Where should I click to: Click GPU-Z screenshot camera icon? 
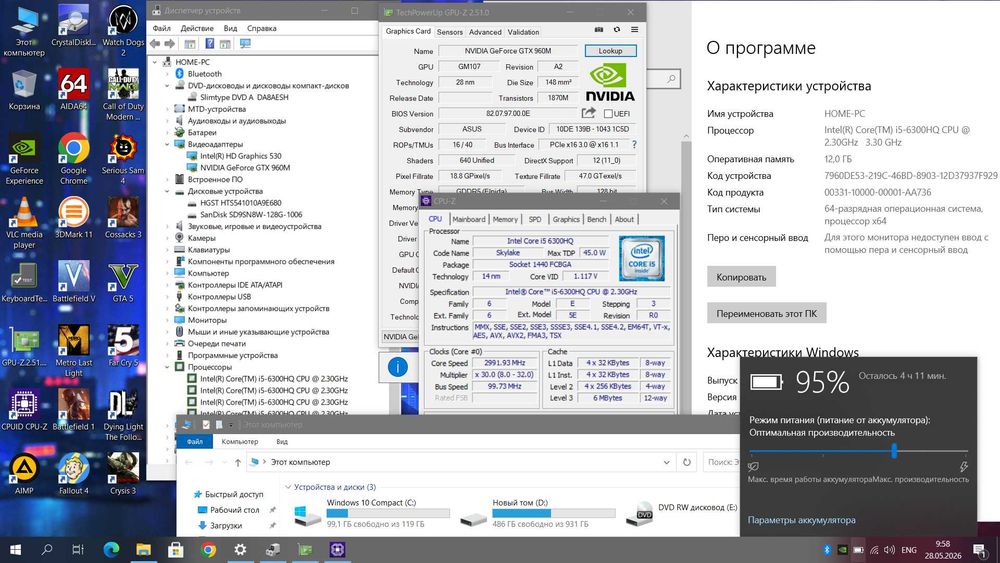(x=599, y=29)
